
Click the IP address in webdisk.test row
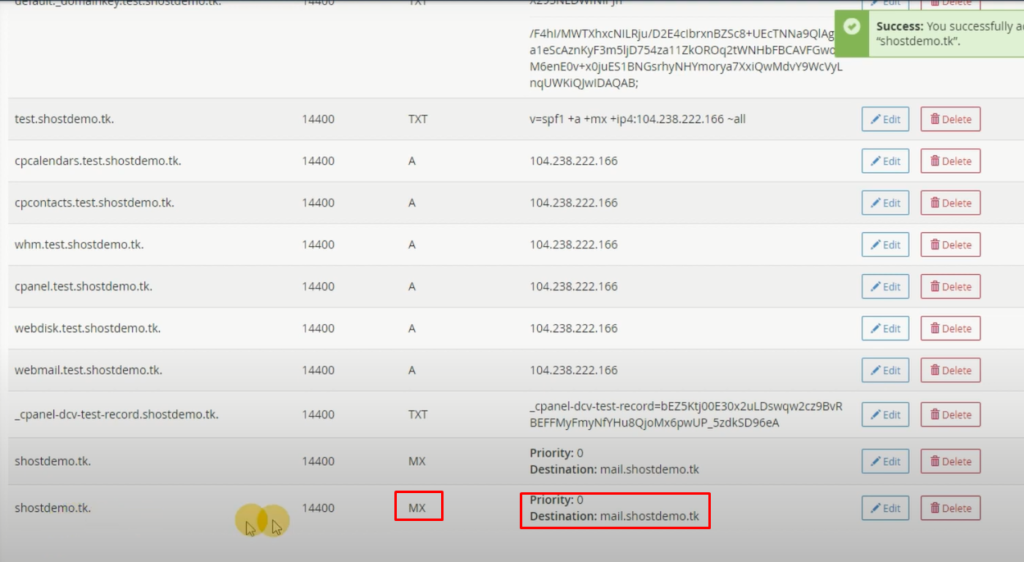click(x=573, y=328)
